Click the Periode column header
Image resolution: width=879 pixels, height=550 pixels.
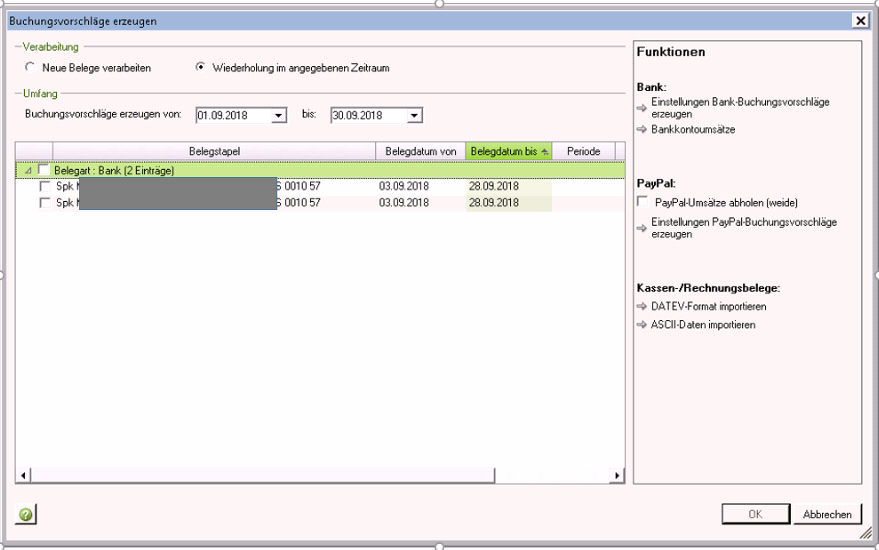584,151
